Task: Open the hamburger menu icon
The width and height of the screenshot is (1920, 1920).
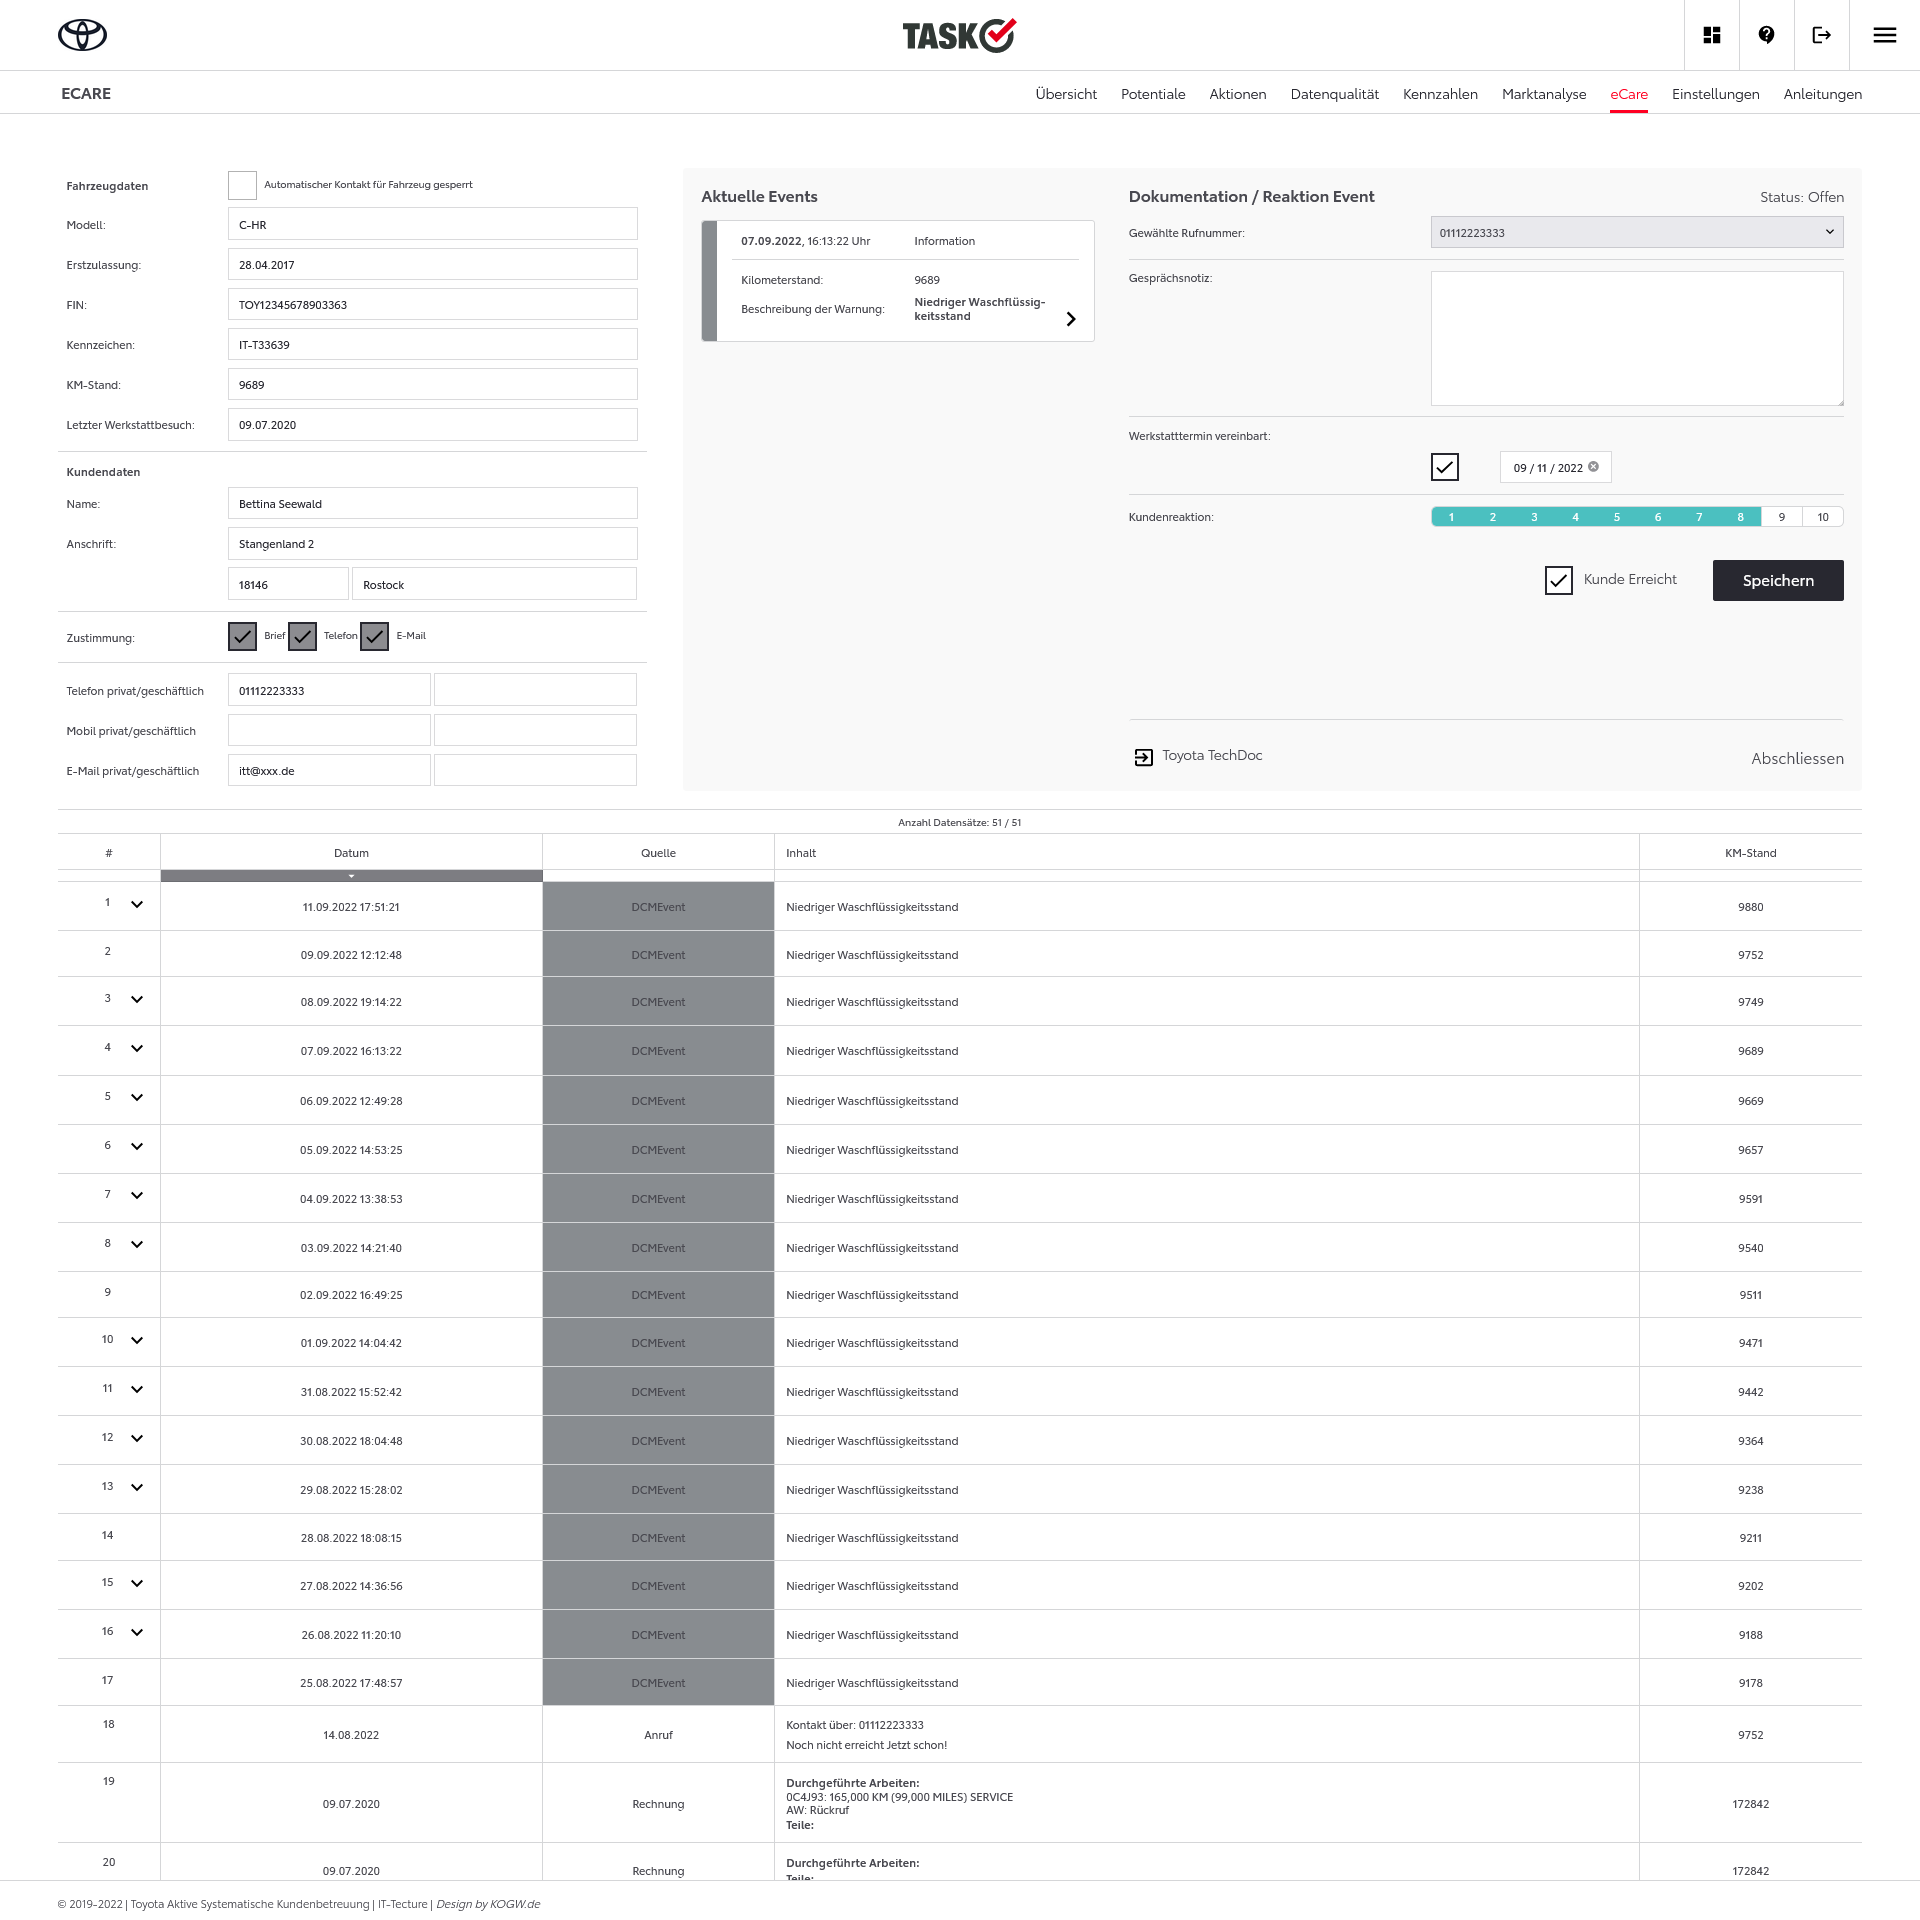Action: (1884, 35)
